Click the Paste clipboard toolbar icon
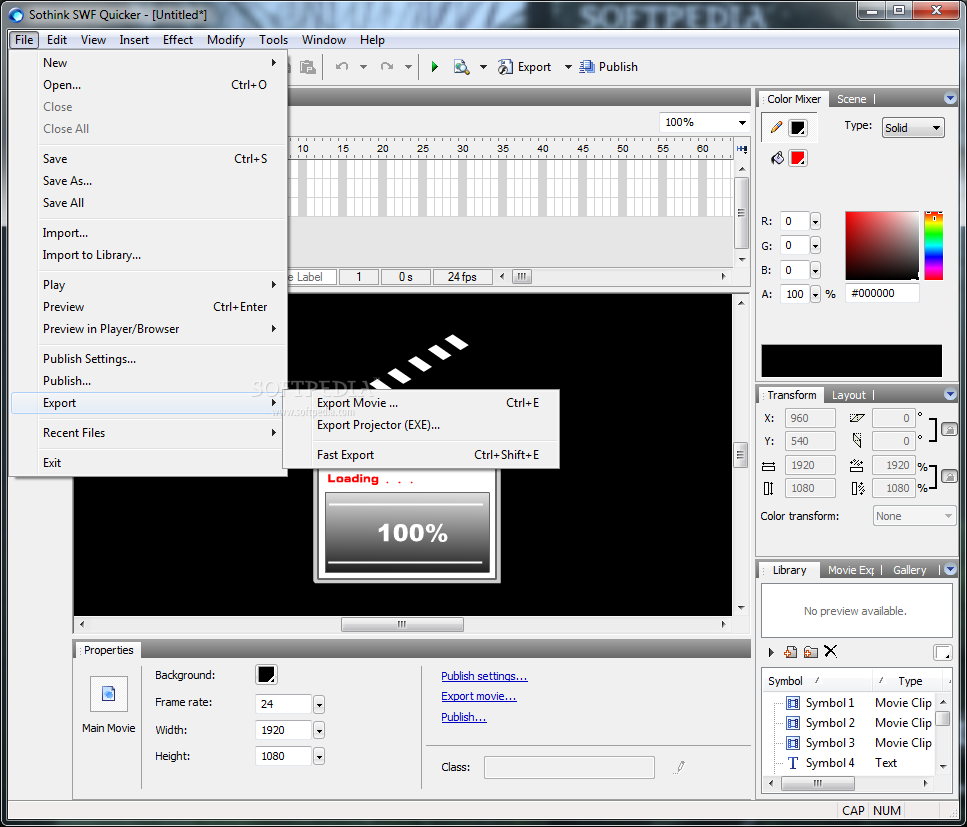The width and height of the screenshot is (967, 827). coord(308,67)
